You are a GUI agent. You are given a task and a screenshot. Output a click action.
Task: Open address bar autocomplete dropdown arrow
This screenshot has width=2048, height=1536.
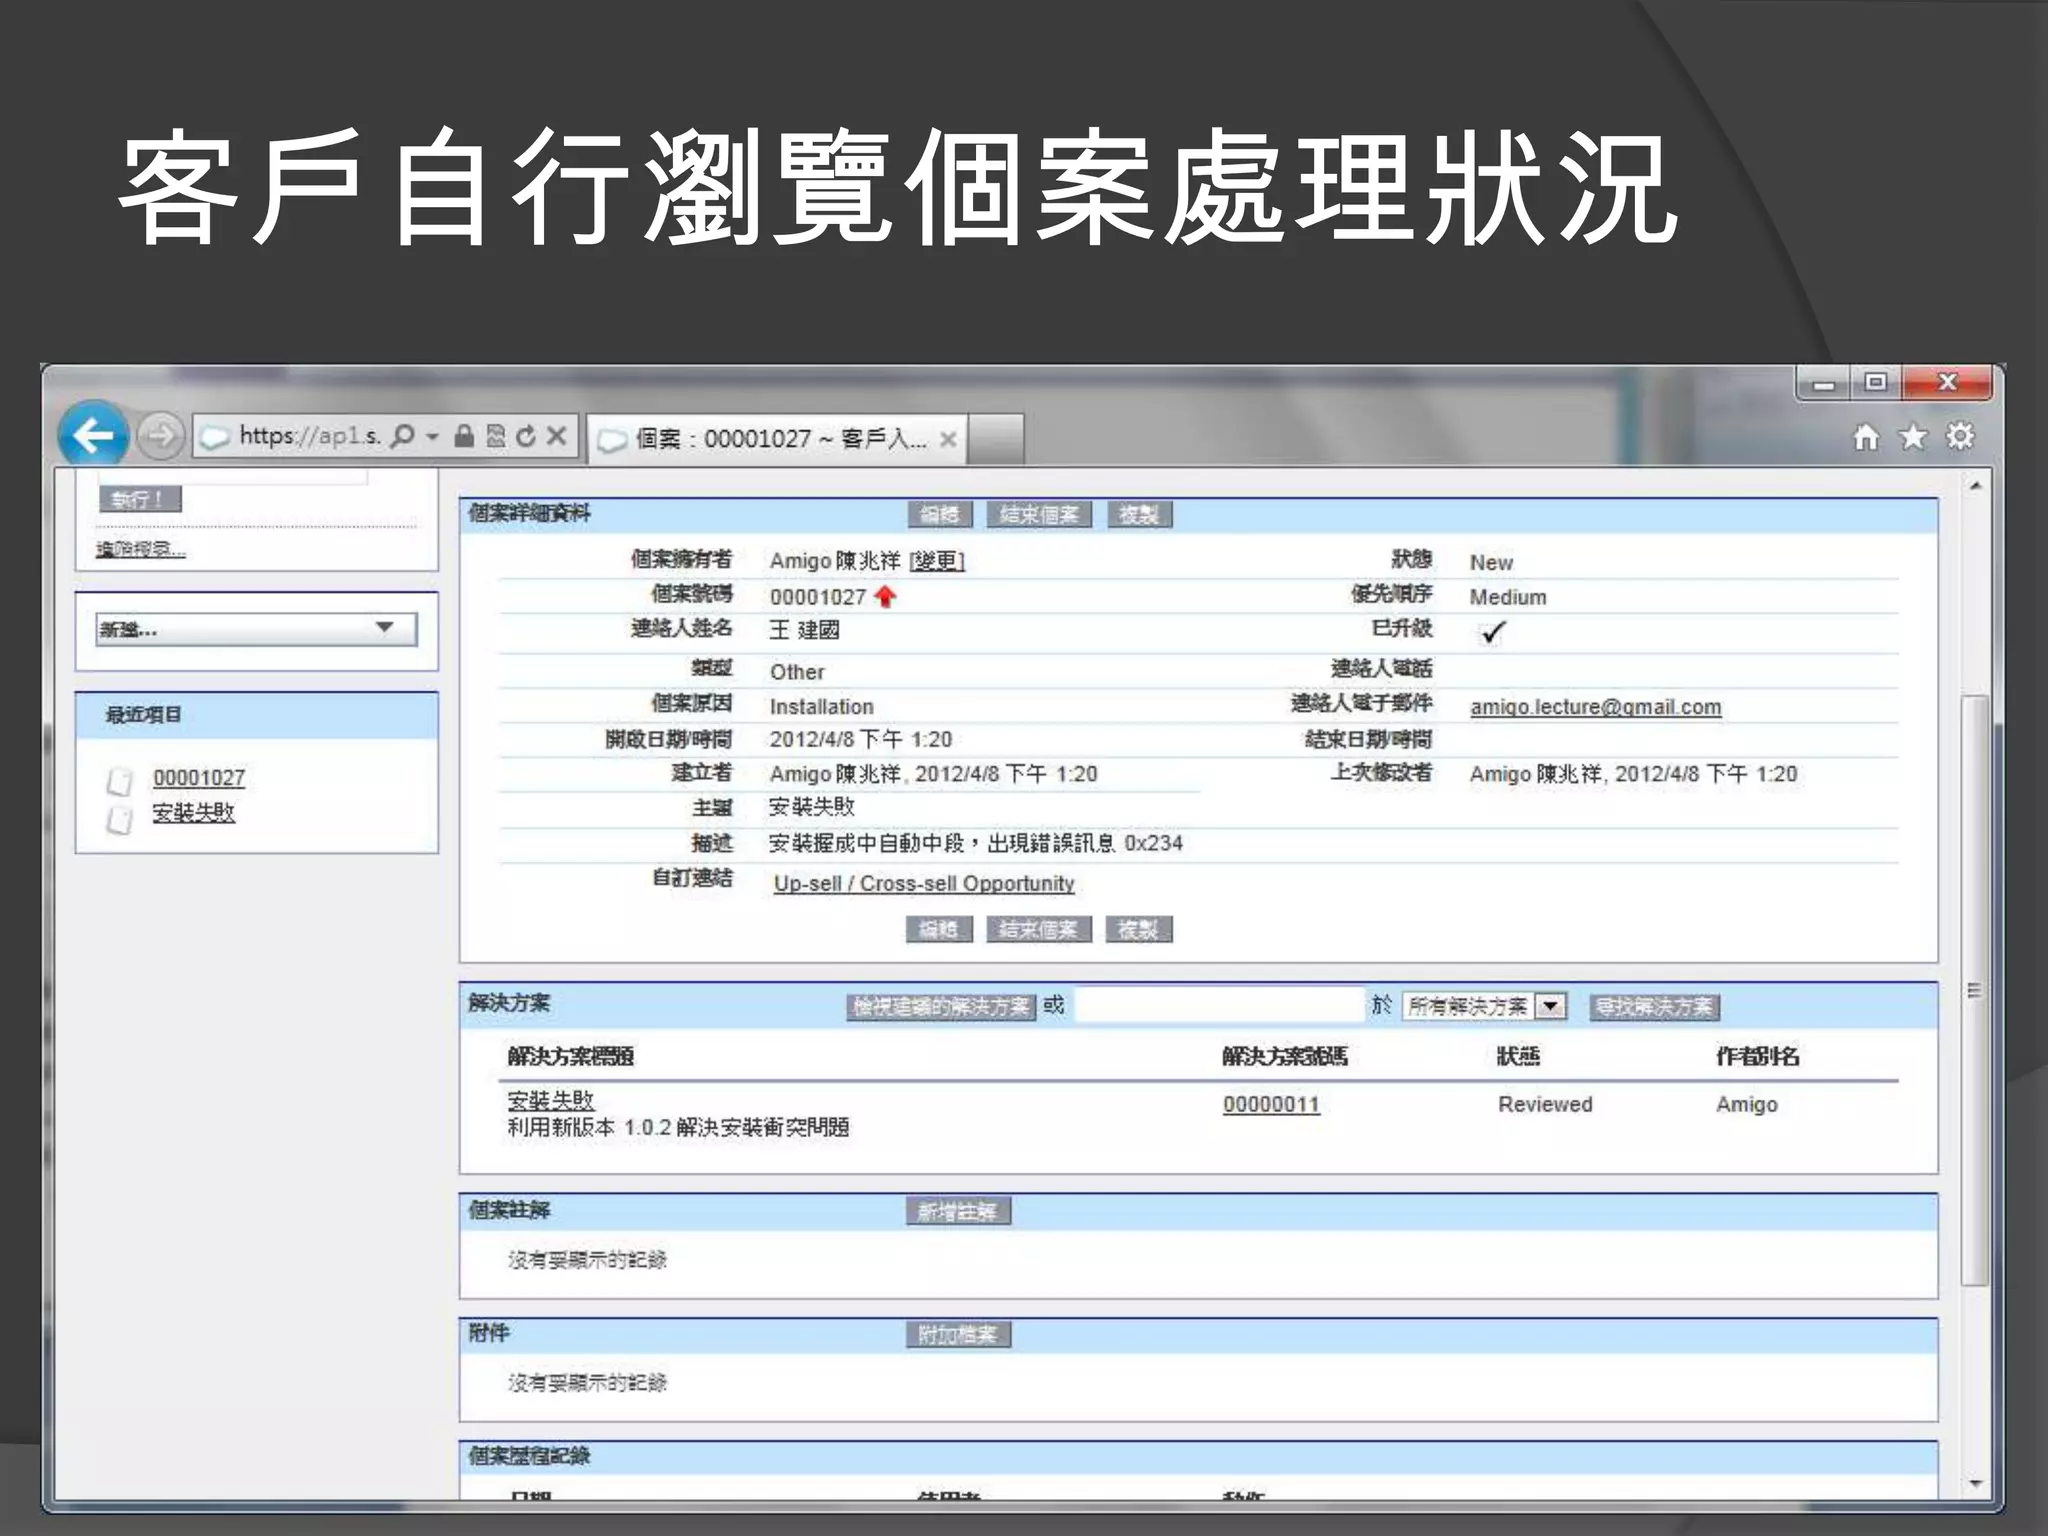(432, 436)
